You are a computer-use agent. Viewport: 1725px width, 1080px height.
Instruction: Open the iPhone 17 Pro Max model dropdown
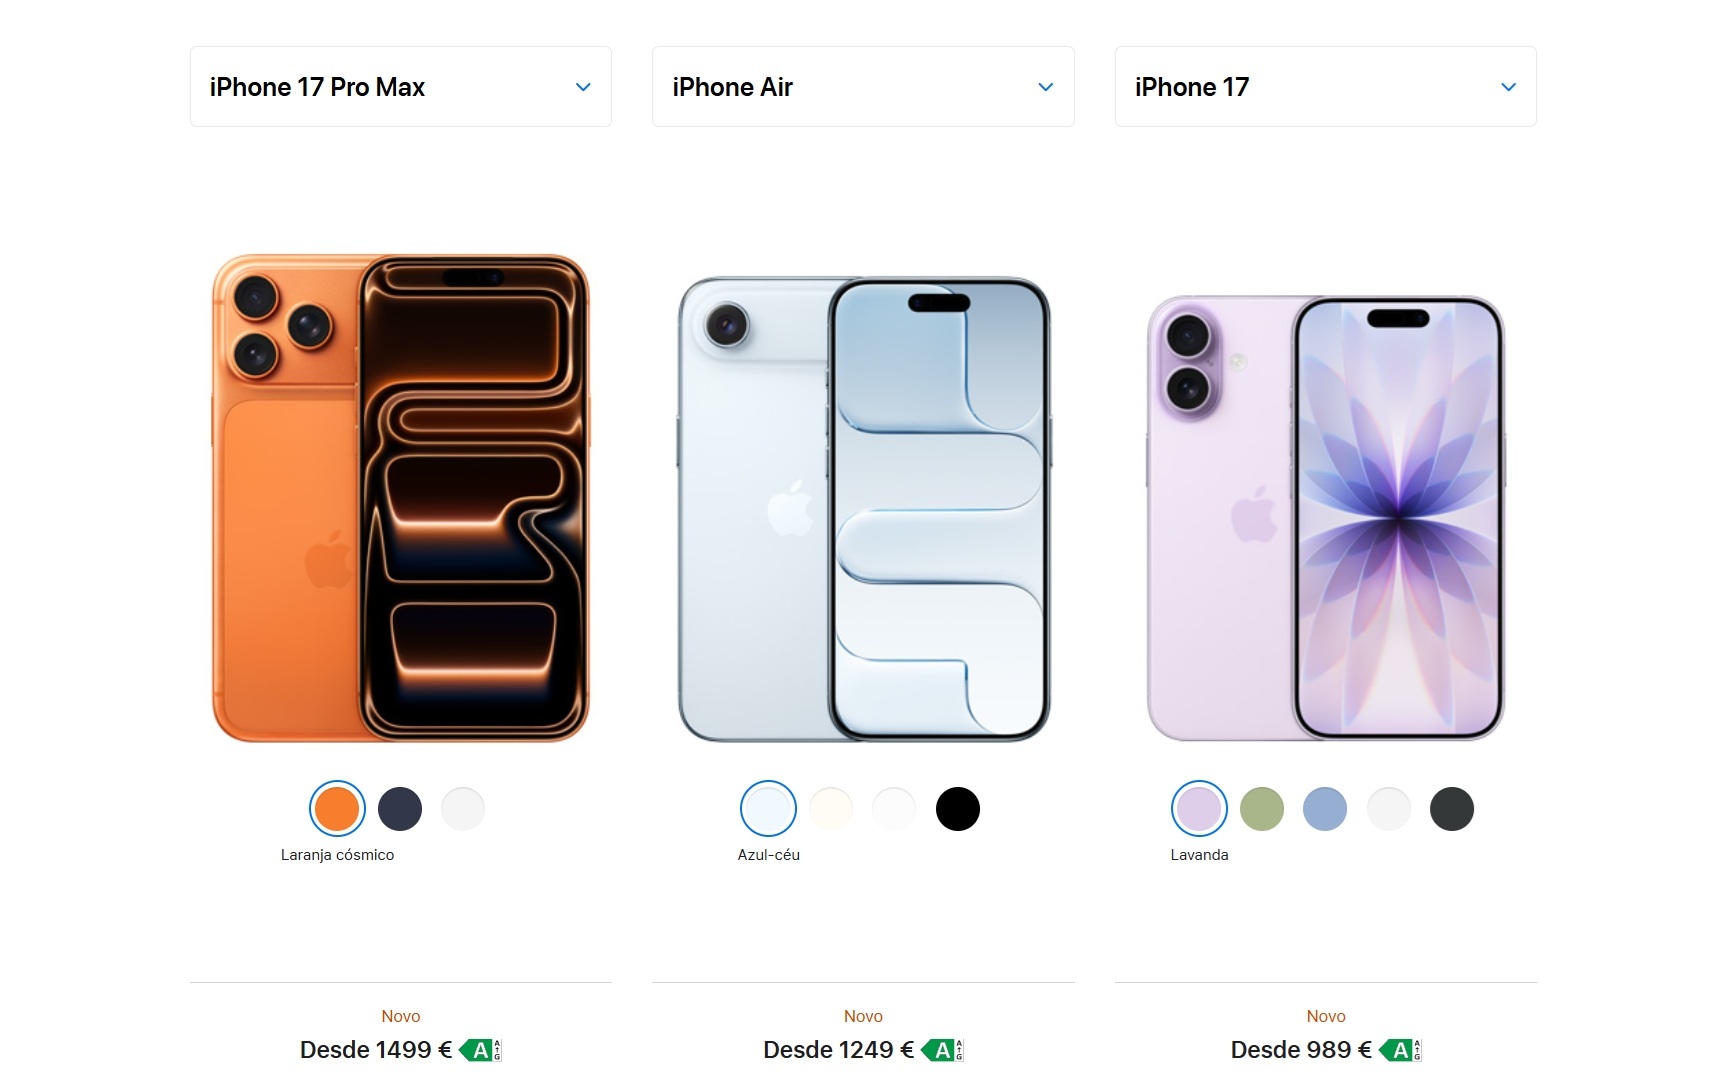coord(400,87)
